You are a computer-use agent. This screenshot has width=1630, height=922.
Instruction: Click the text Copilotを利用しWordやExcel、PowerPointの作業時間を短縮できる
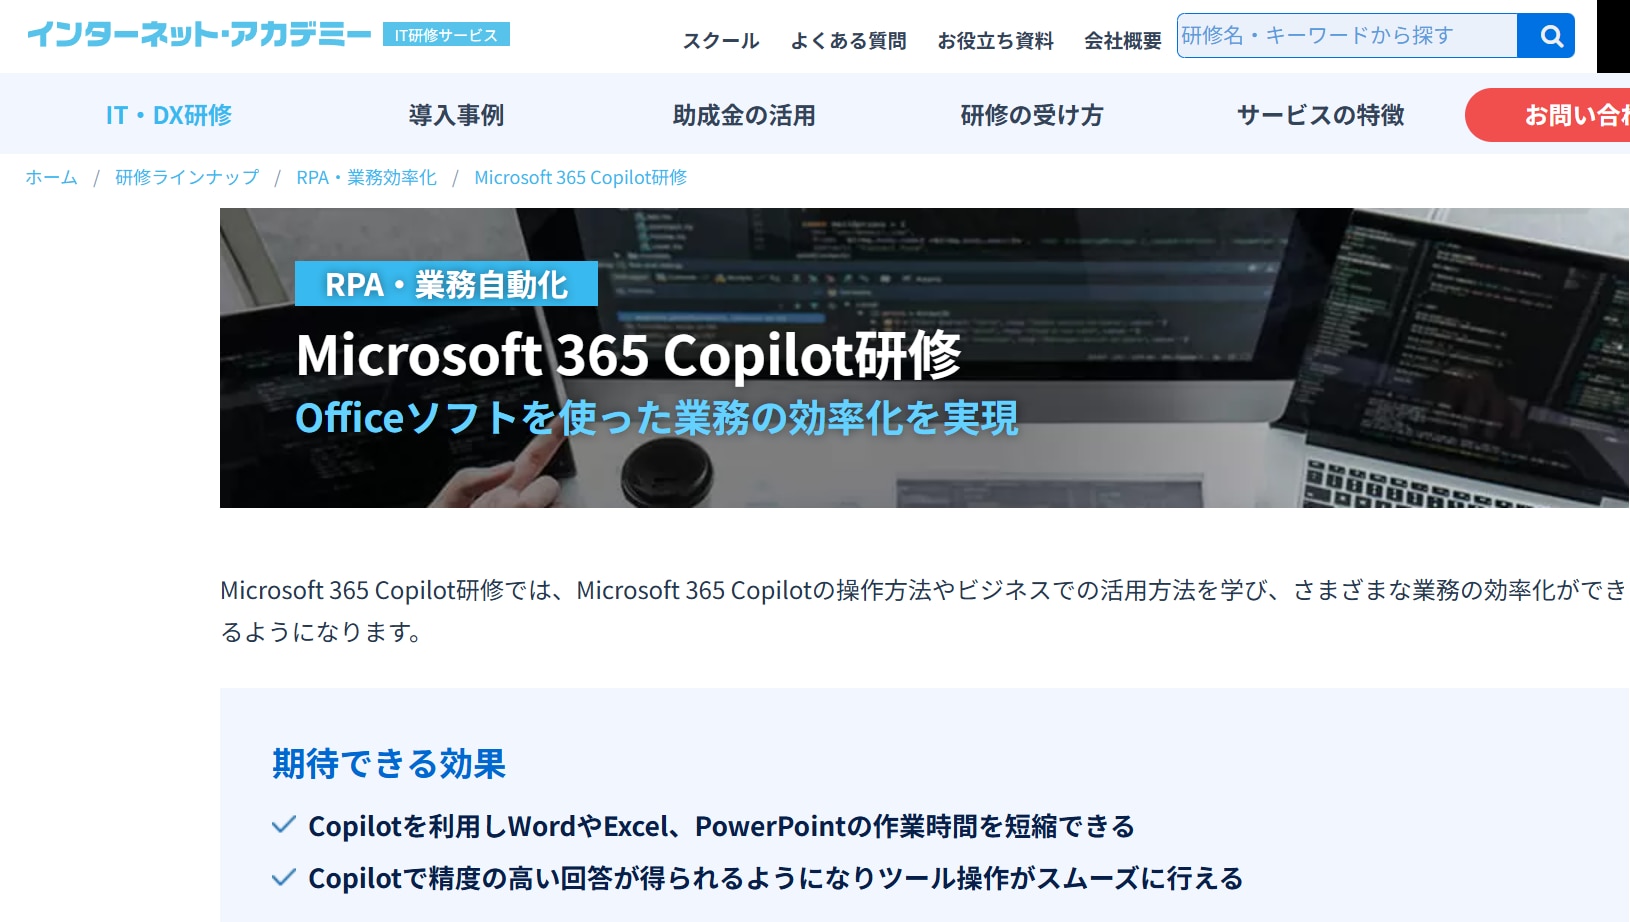[x=722, y=826]
